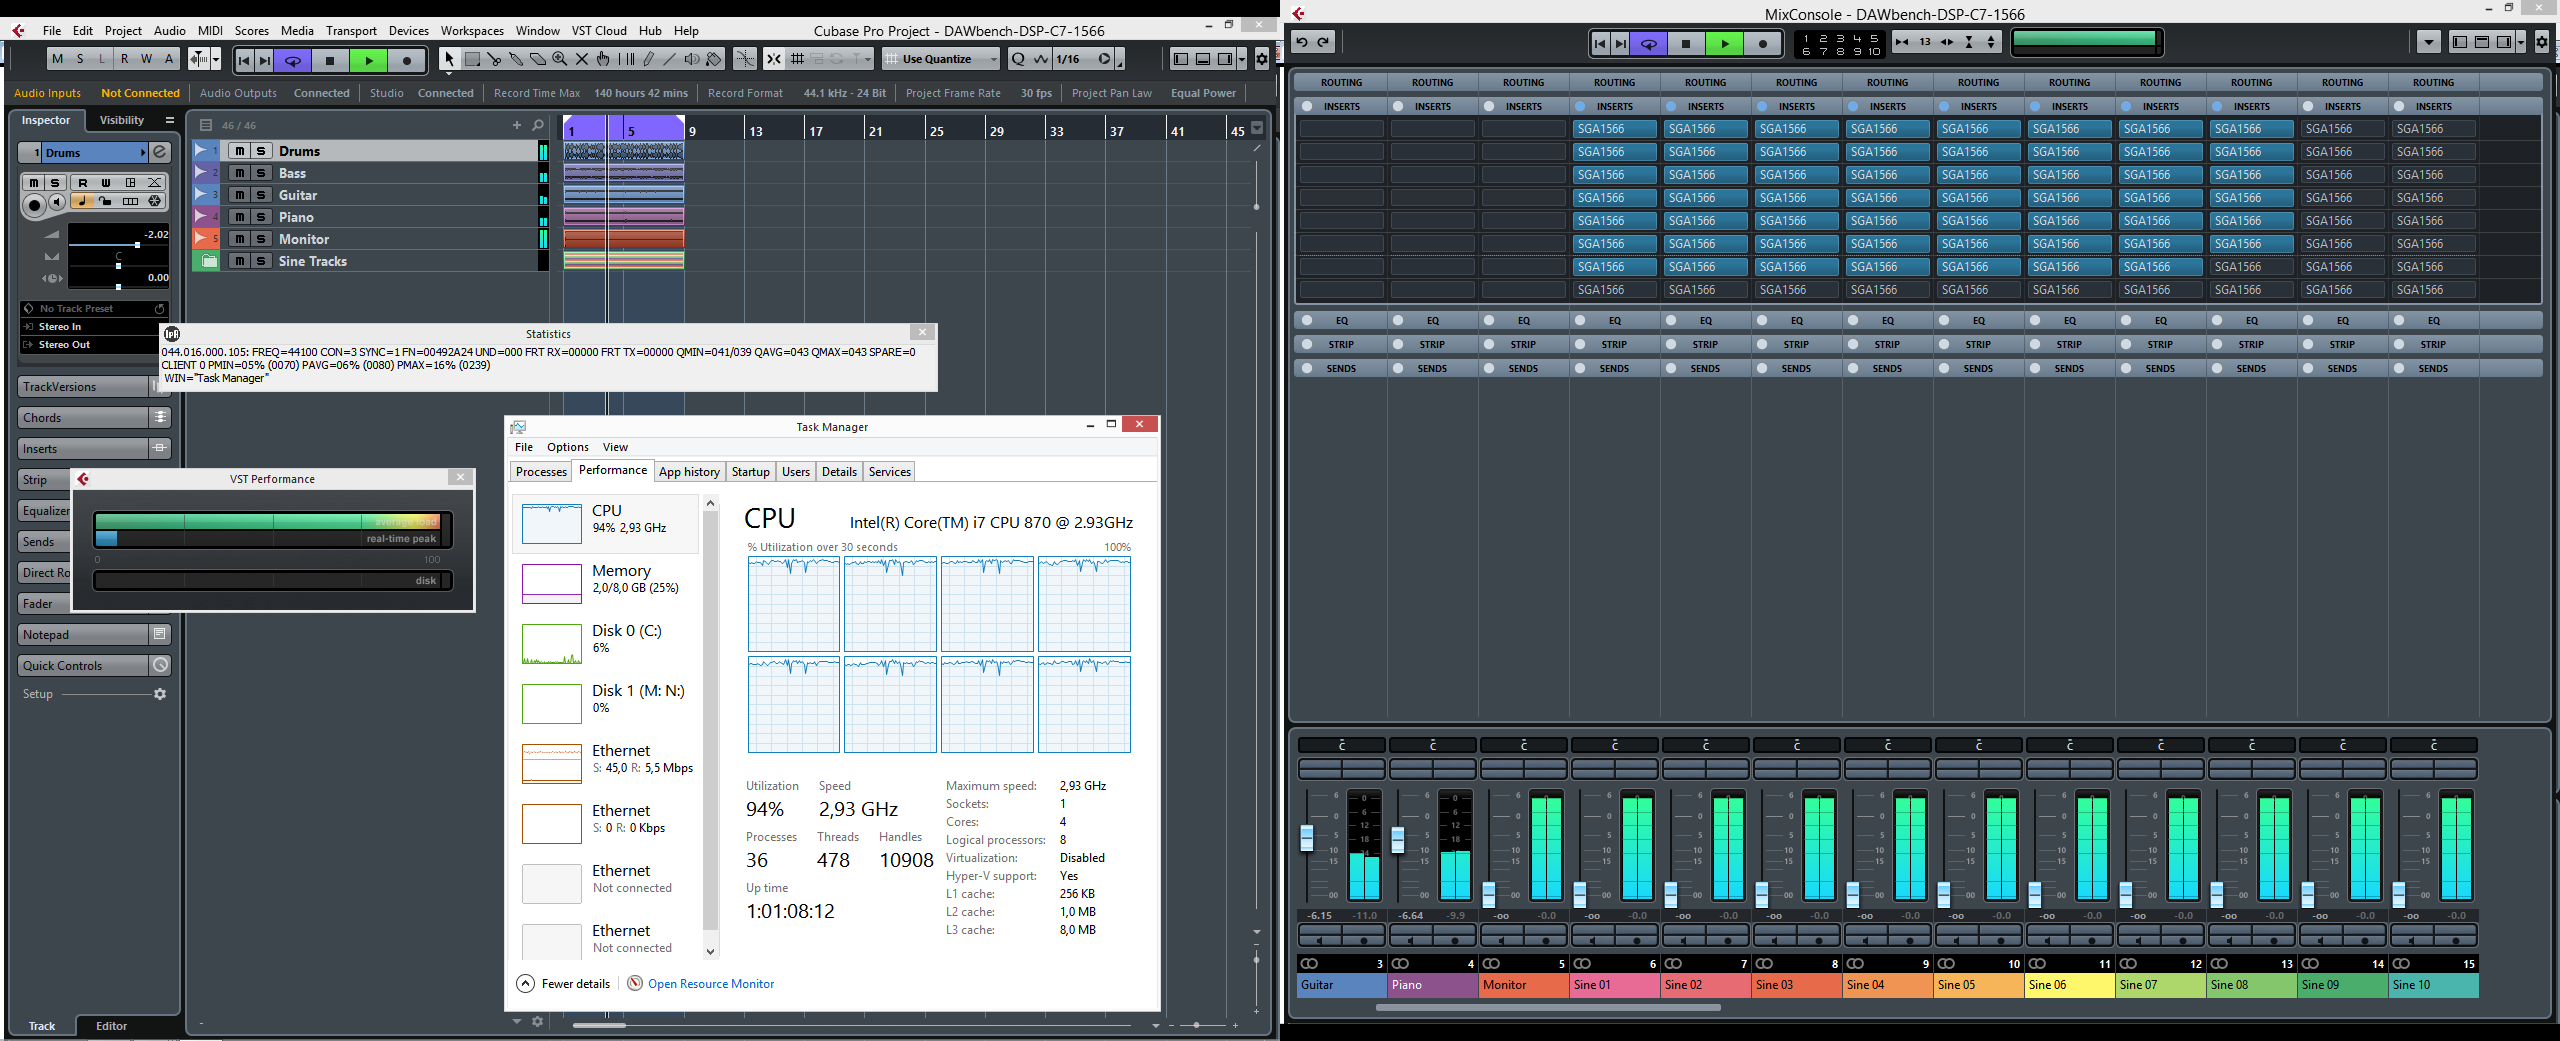Viewport: 2560px width, 1041px height.
Task: Mute the Piano track
Action: click(x=240, y=217)
